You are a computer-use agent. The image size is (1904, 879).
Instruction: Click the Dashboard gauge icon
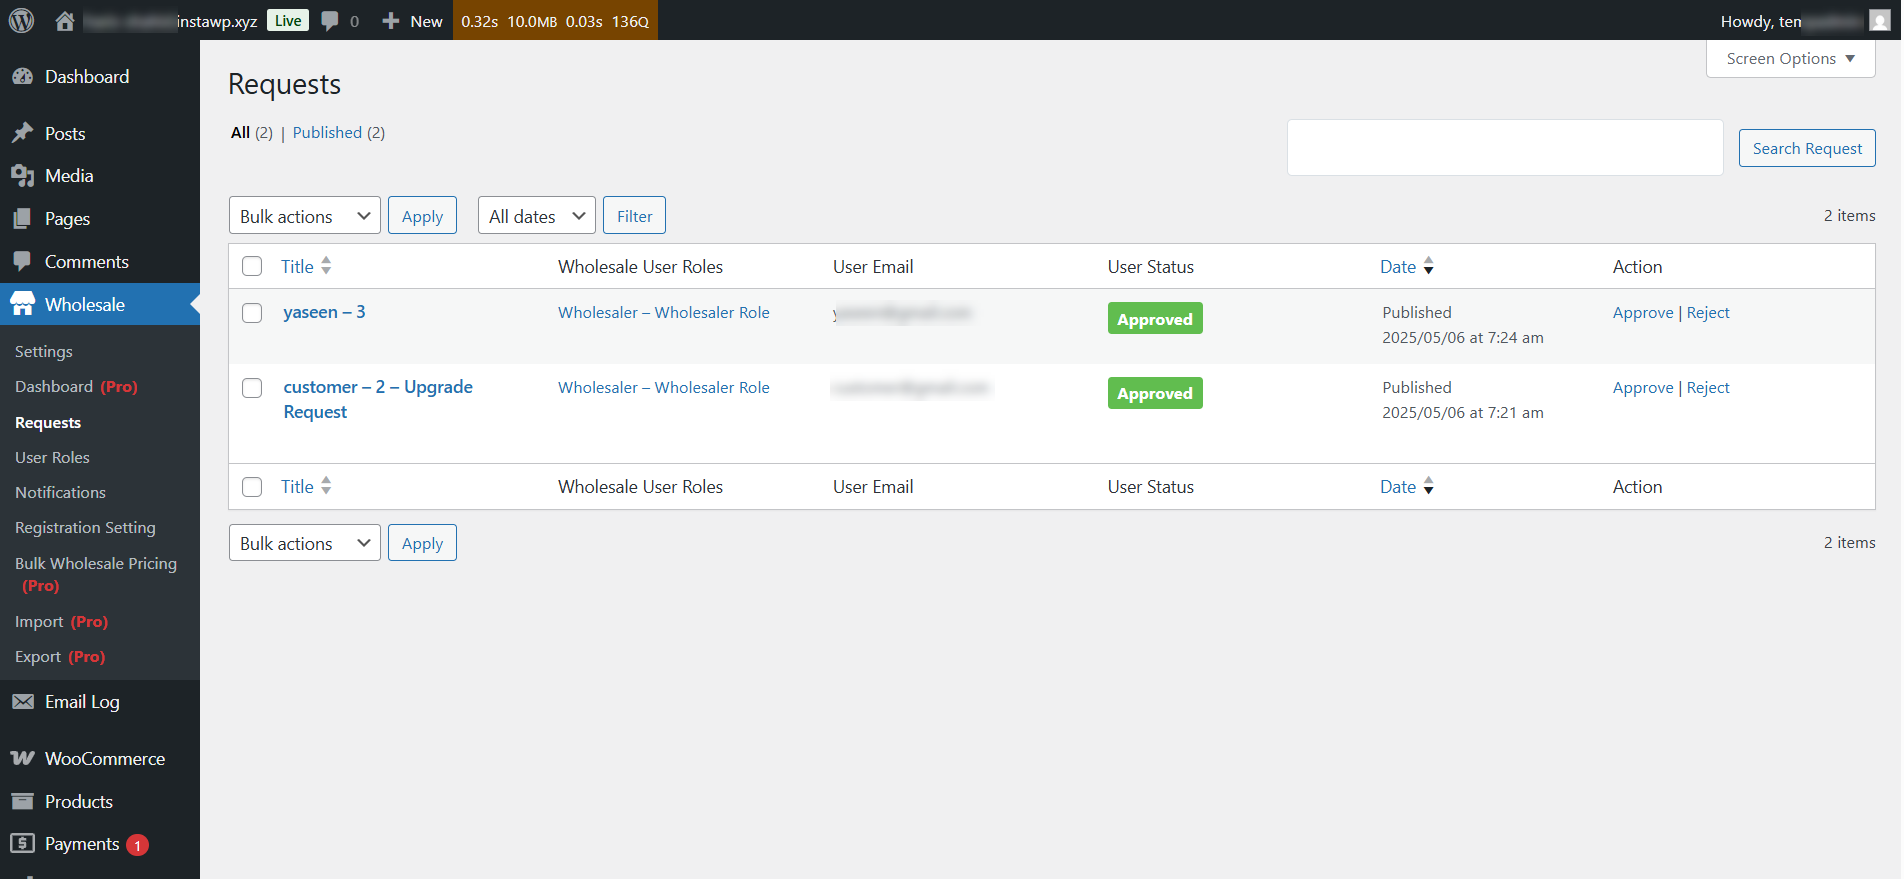point(22,77)
